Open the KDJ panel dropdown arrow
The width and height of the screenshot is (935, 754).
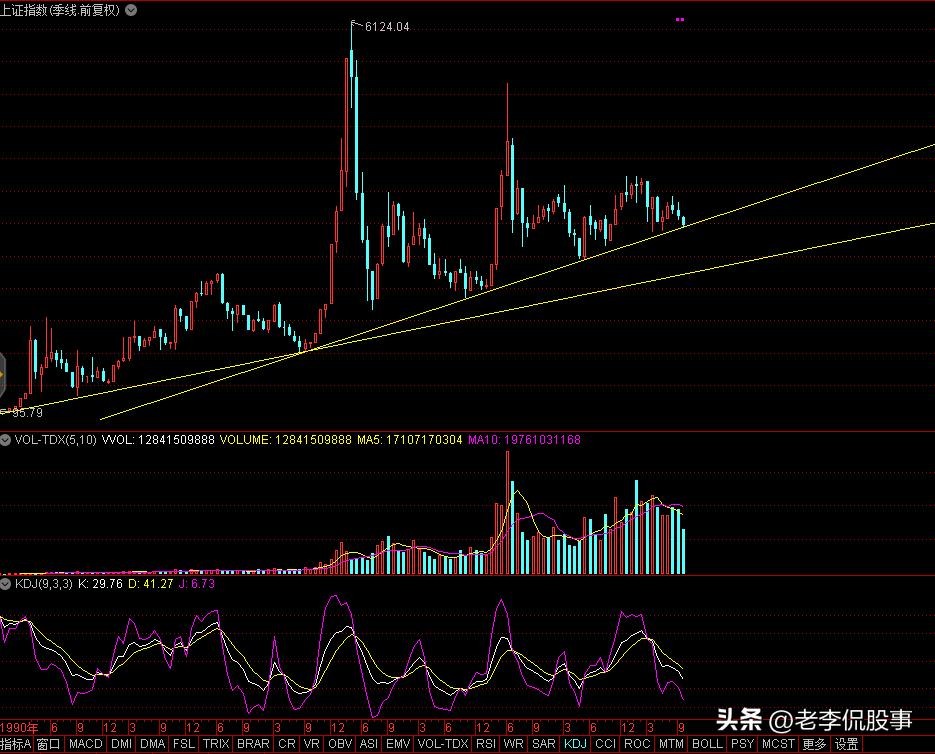(x=6, y=582)
